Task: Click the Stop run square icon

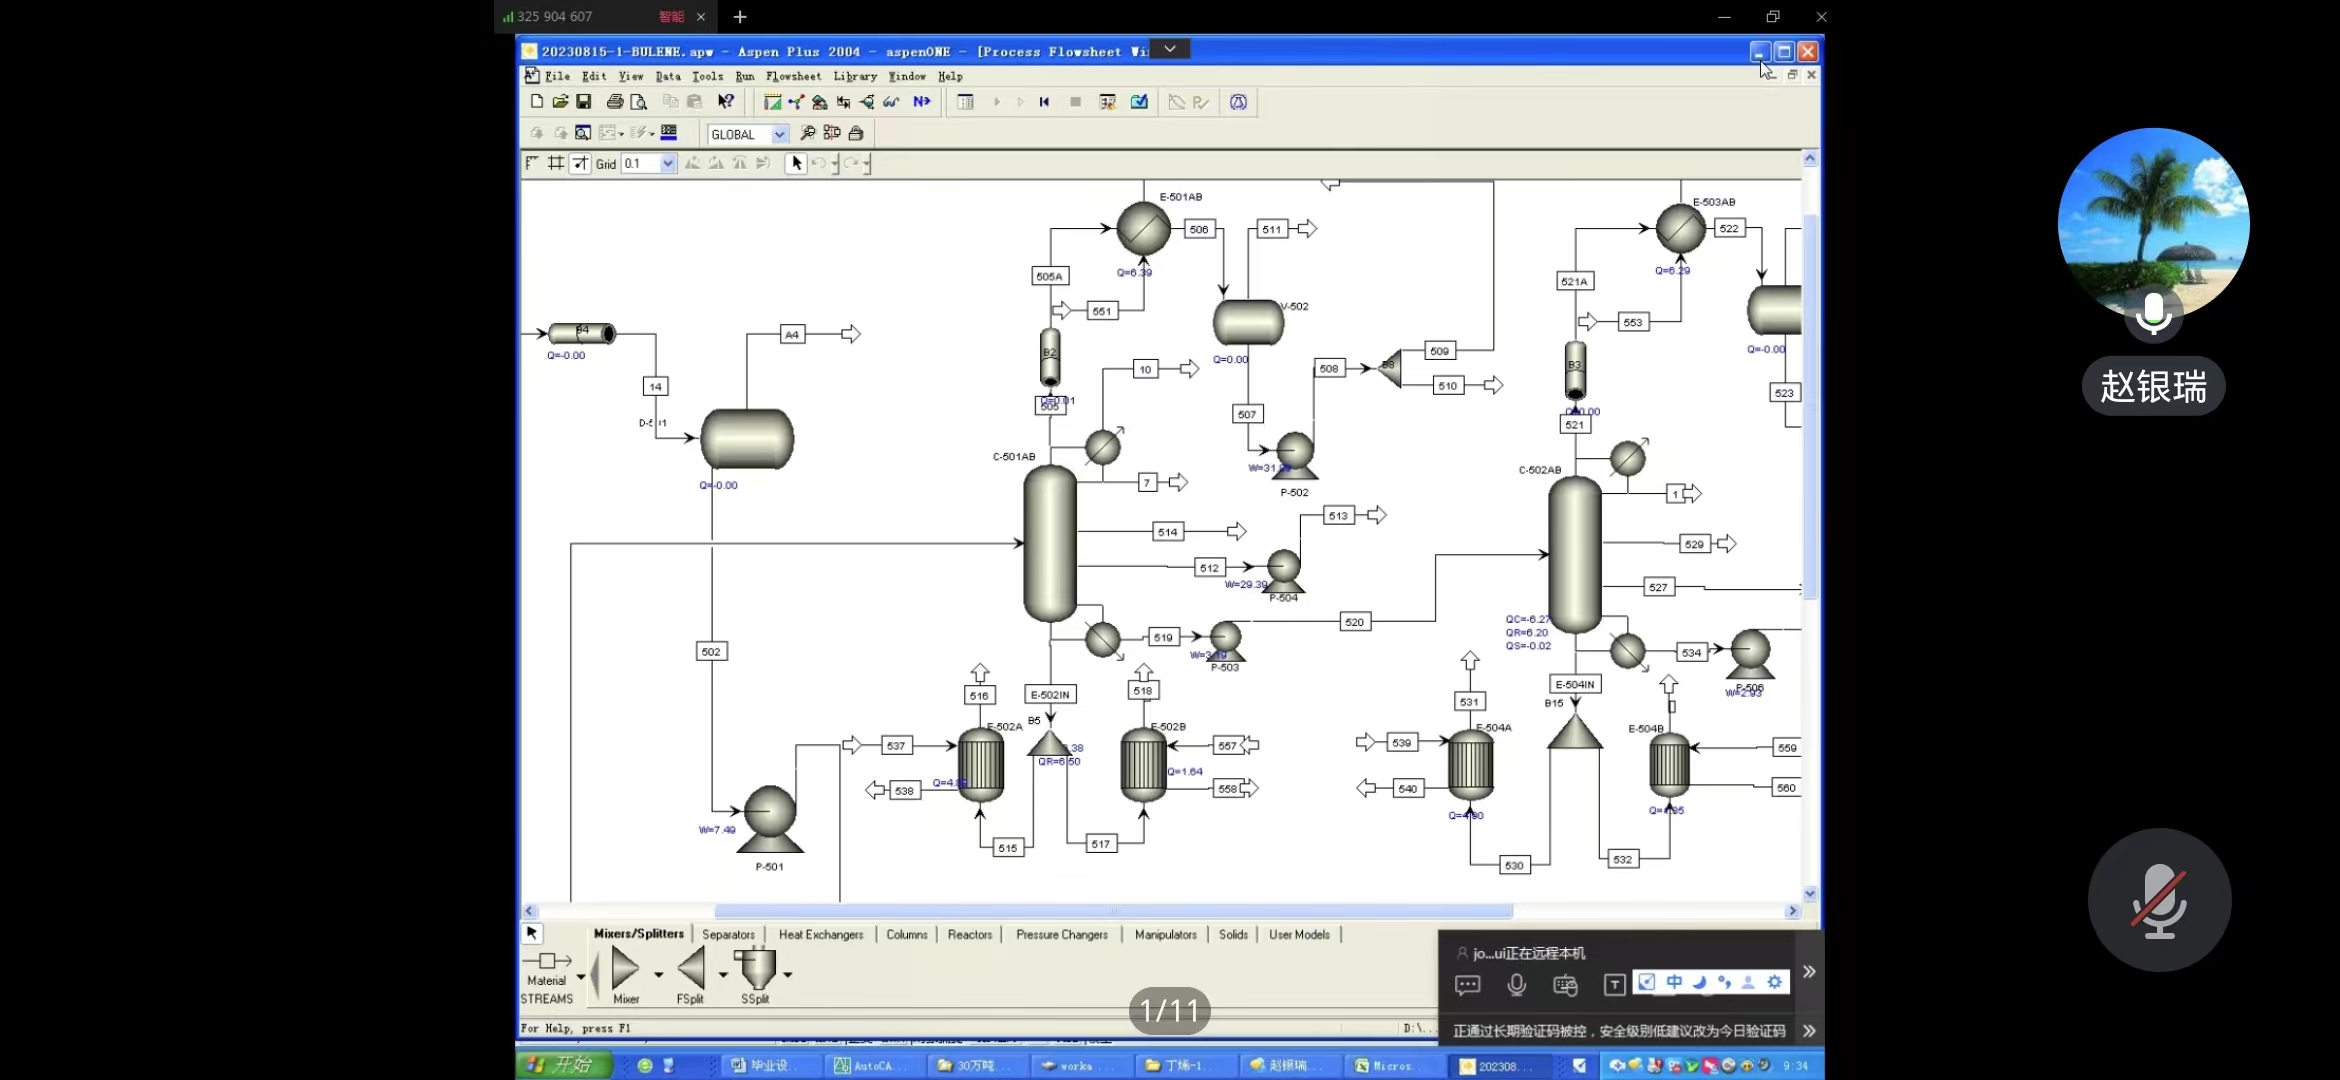Action: 1075,102
